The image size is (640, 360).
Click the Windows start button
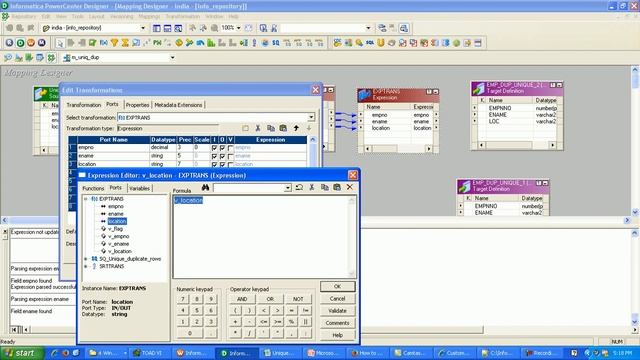tap(21, 353)
